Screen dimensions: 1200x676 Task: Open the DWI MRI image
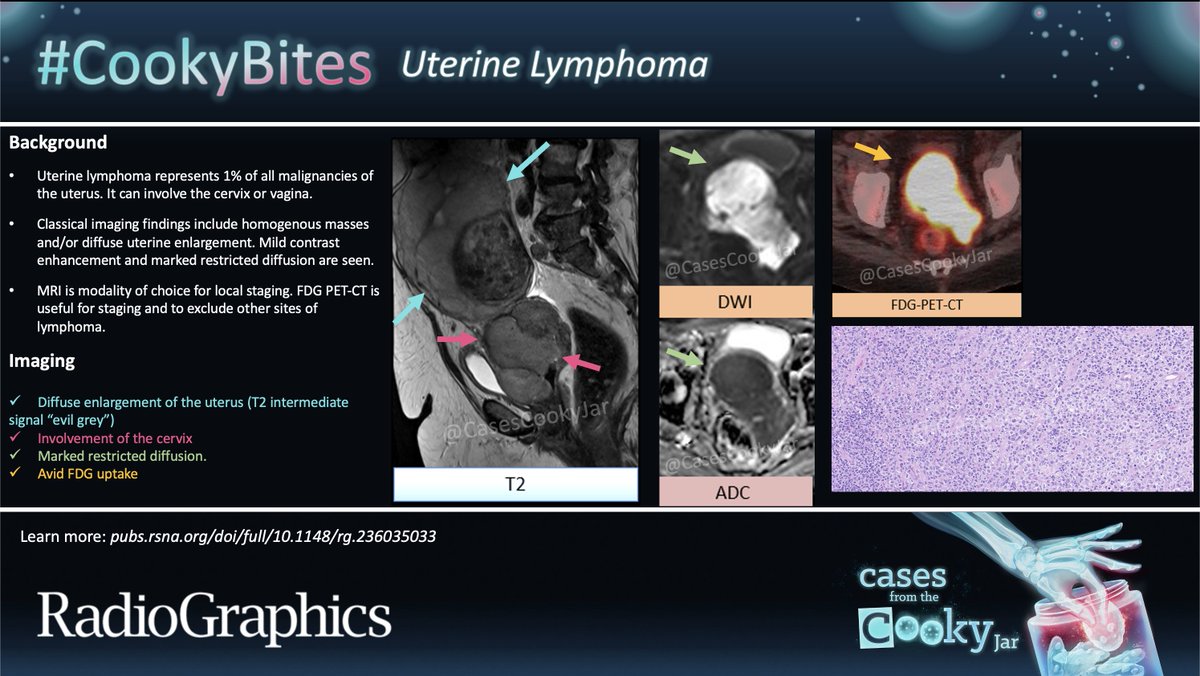click(736, 208)
